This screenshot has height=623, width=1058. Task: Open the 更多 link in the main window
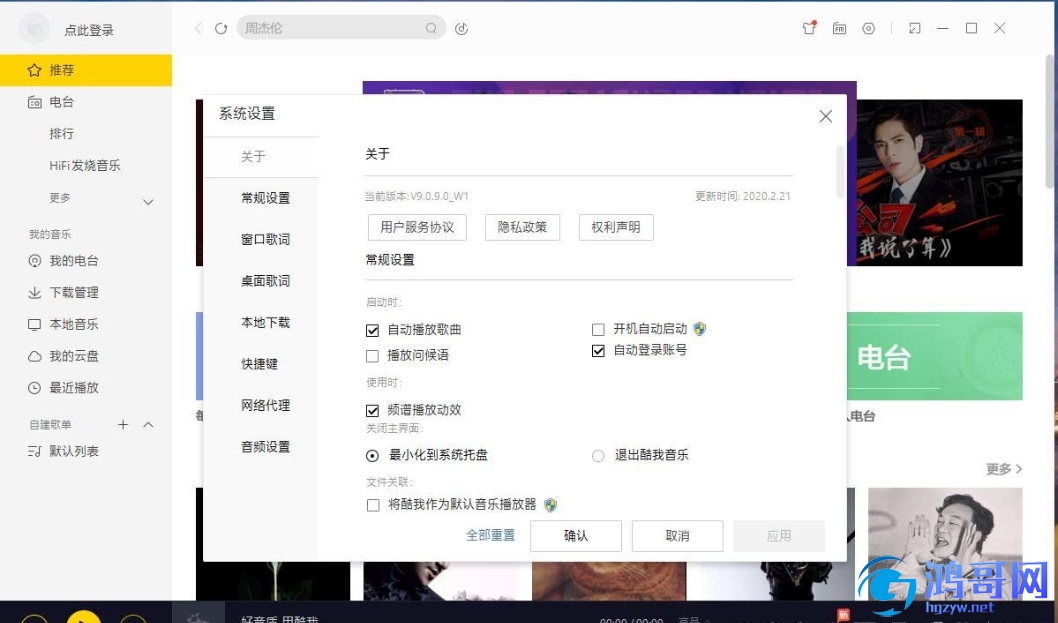pyautogui.click(x=1004, y=468)
